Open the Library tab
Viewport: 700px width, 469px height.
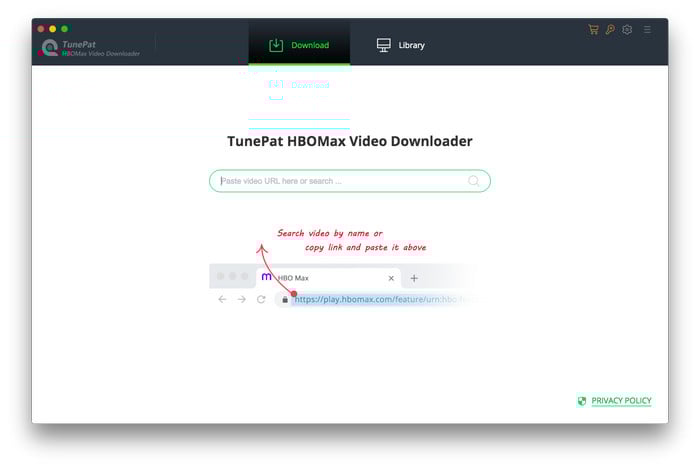400,45
